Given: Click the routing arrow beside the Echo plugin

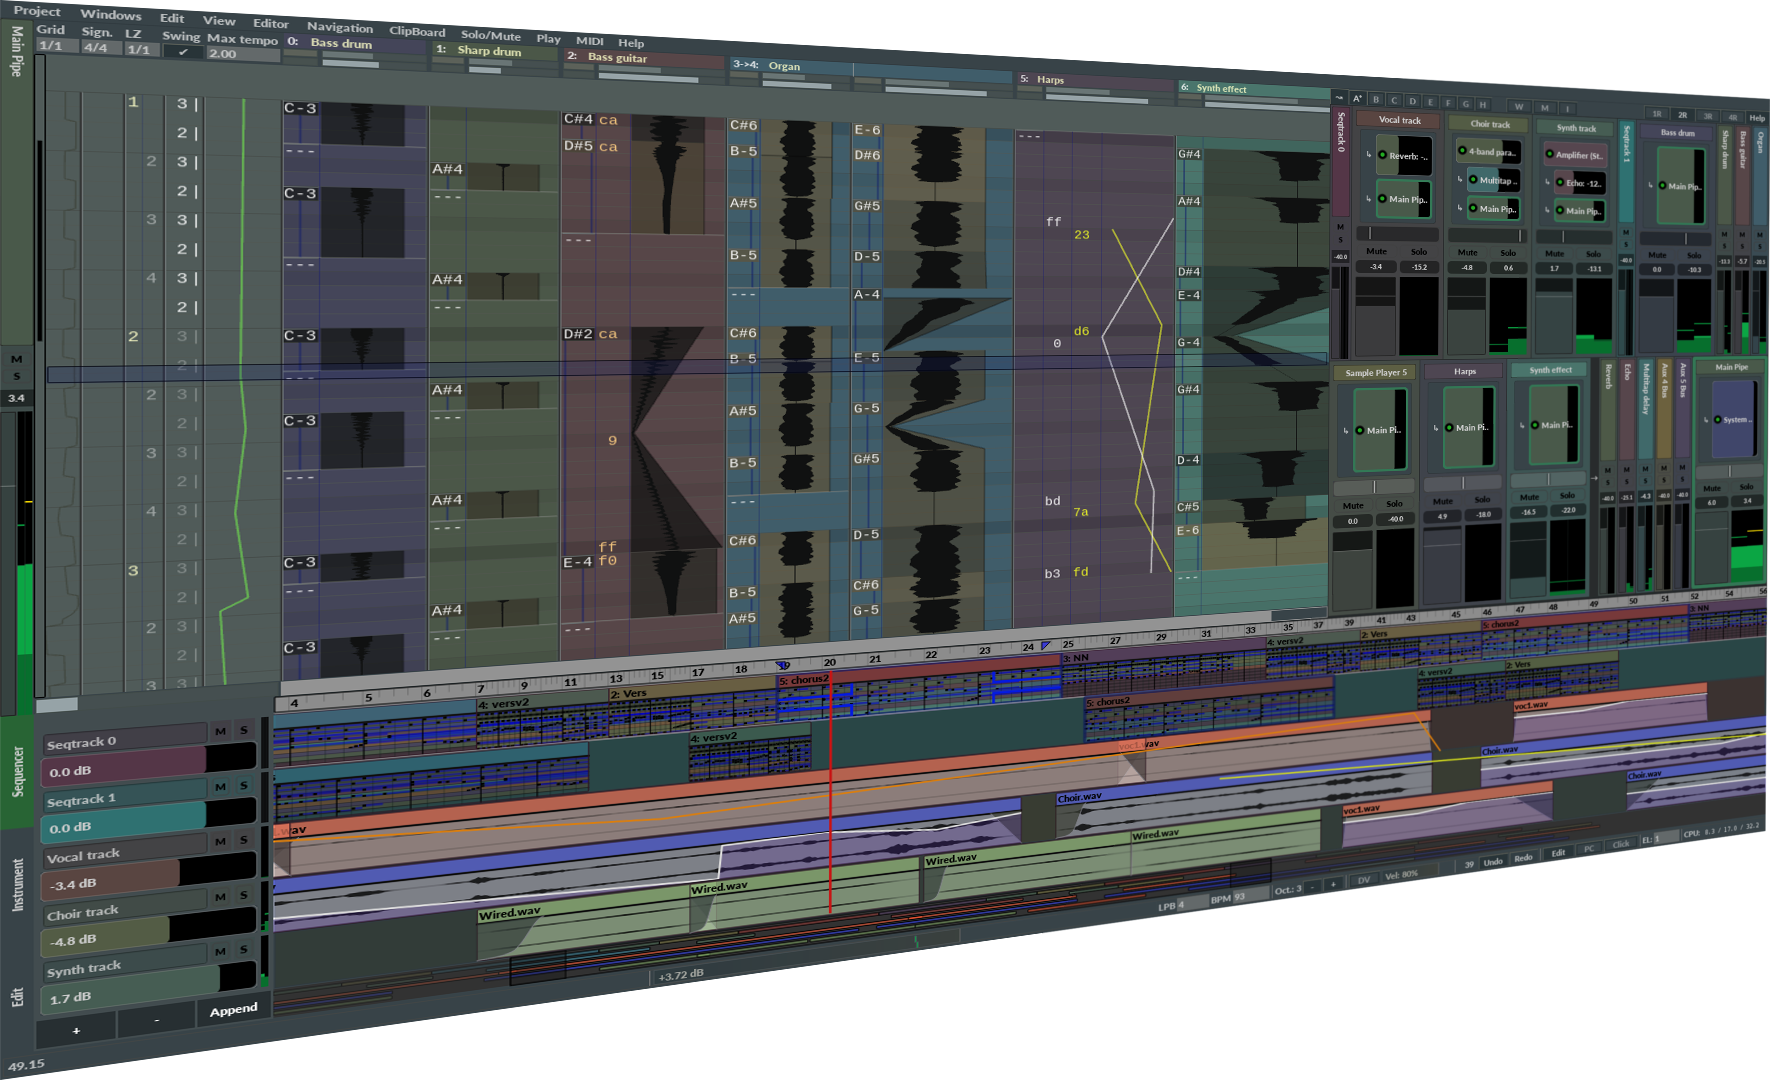Looking at the screenshot, I should pos(1547,182).
